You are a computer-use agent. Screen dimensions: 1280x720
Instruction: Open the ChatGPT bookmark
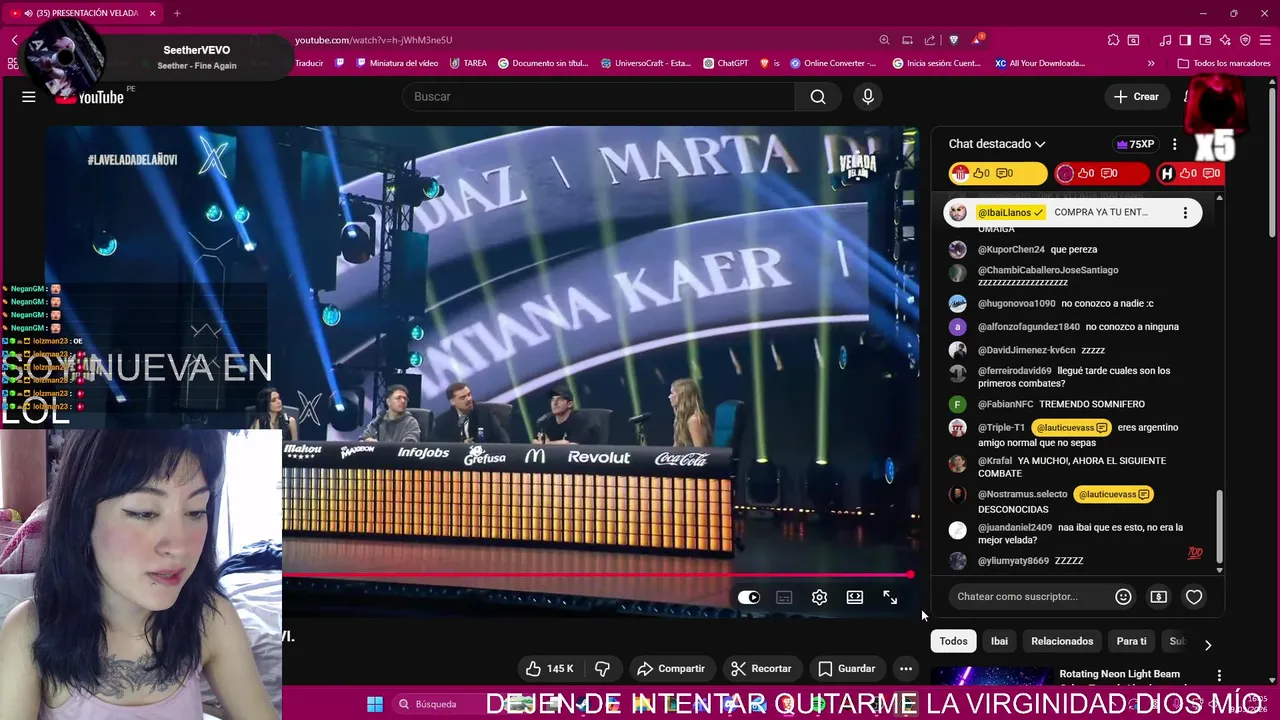726,63
